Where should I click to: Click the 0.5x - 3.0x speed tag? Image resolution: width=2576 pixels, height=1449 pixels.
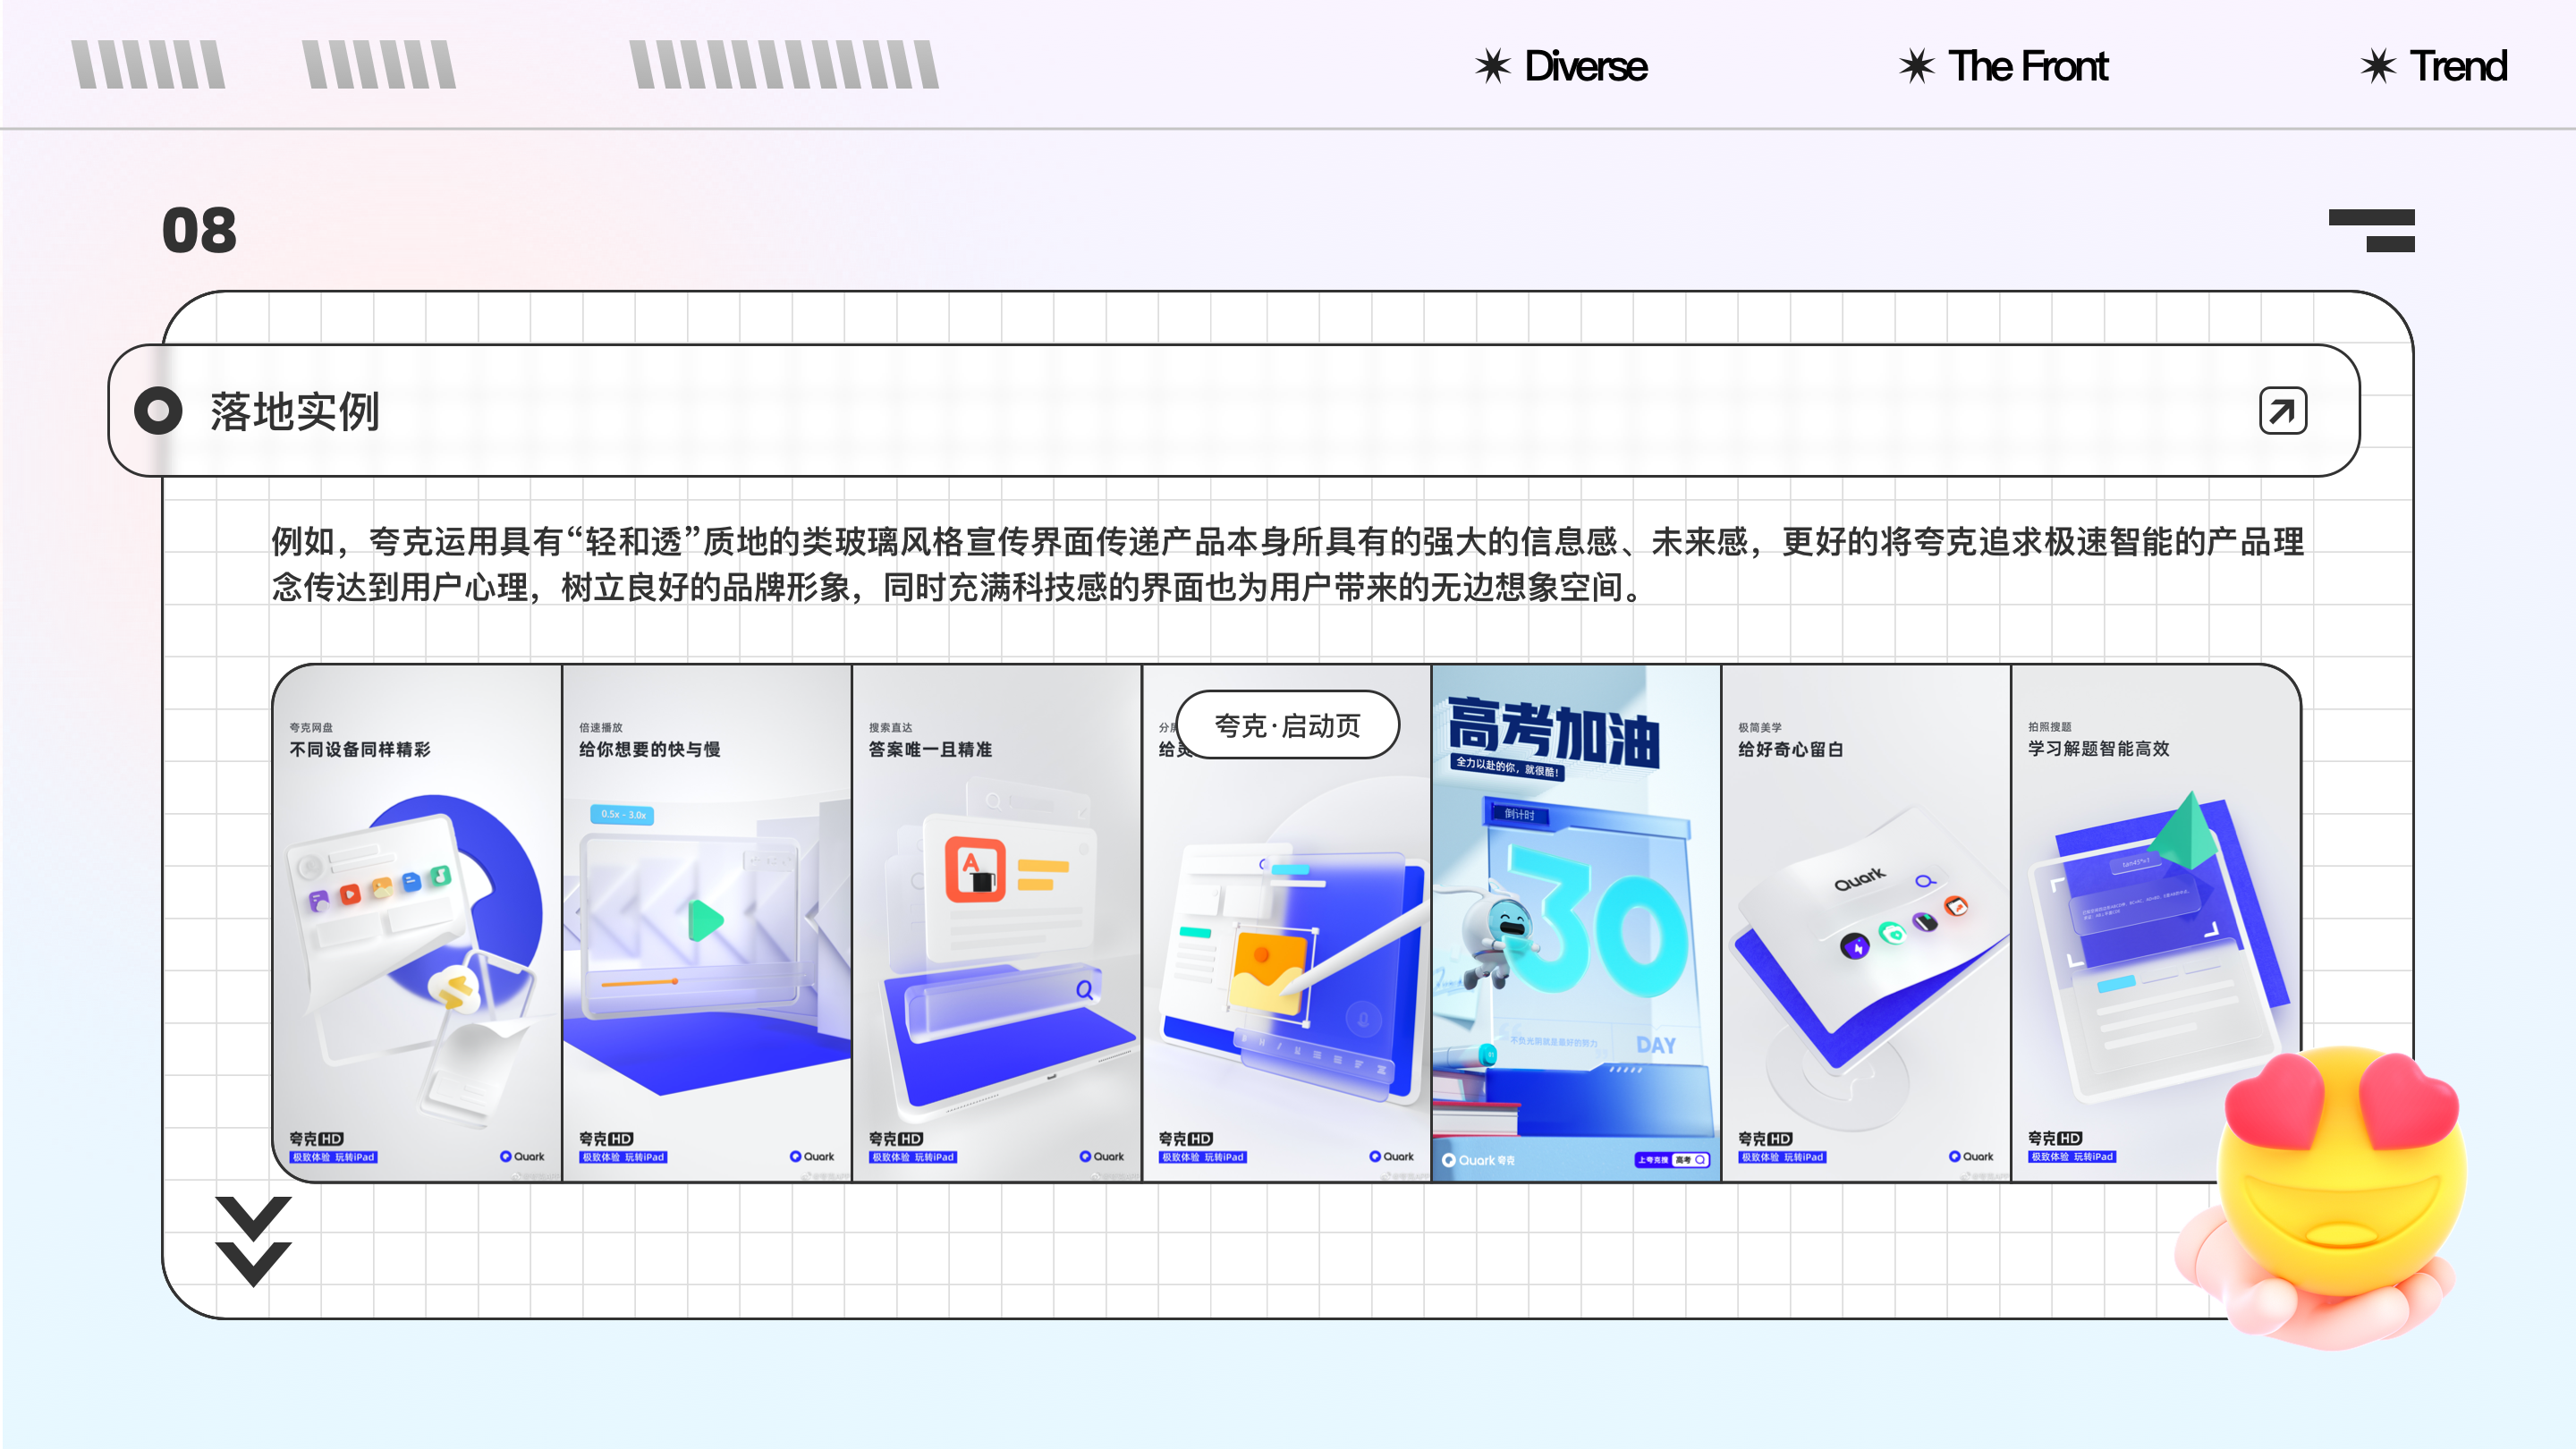coord(622,814)
